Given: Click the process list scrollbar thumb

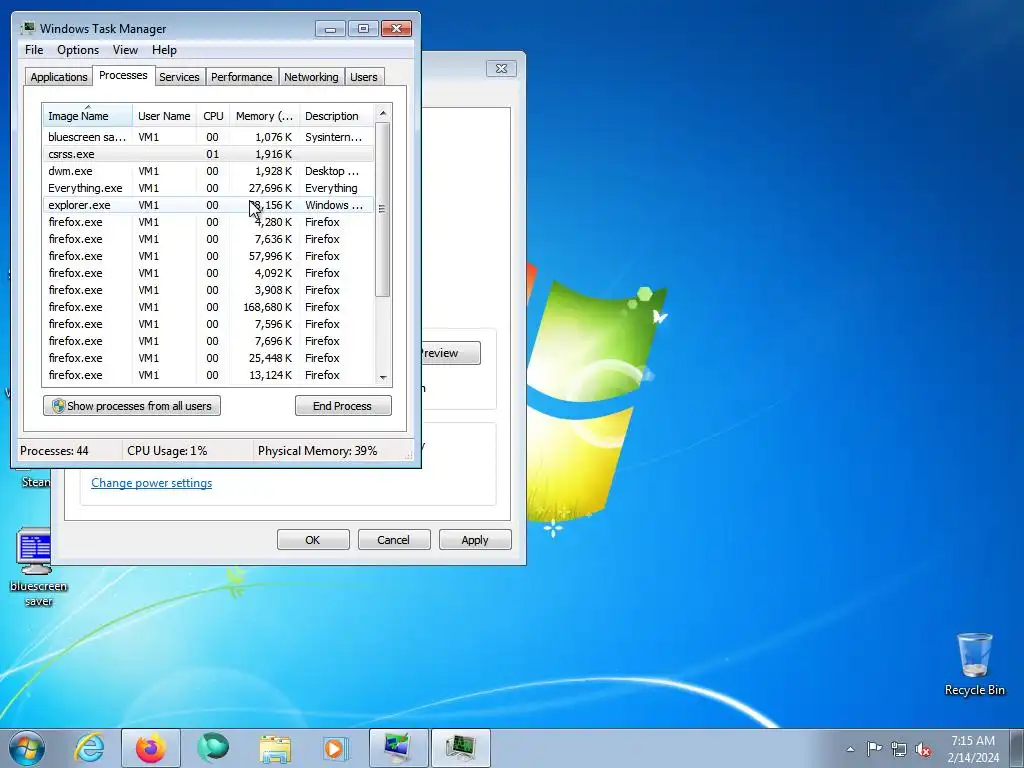Looking at the screenshot, I should click(383, 209).
